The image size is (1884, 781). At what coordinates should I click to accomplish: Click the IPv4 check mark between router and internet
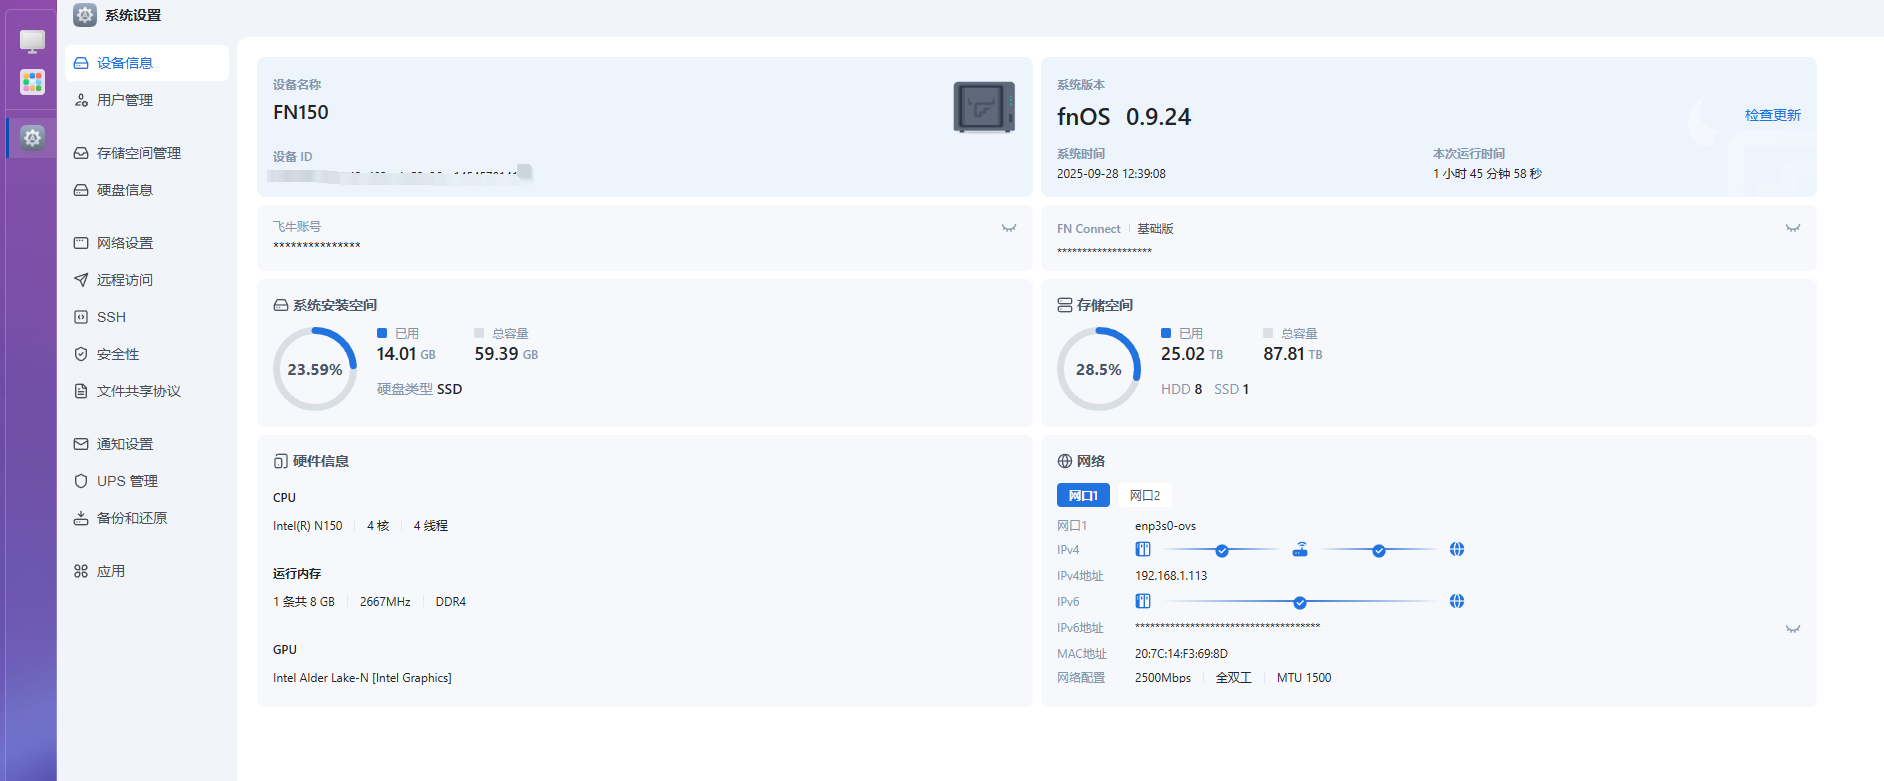(1379, 550)
